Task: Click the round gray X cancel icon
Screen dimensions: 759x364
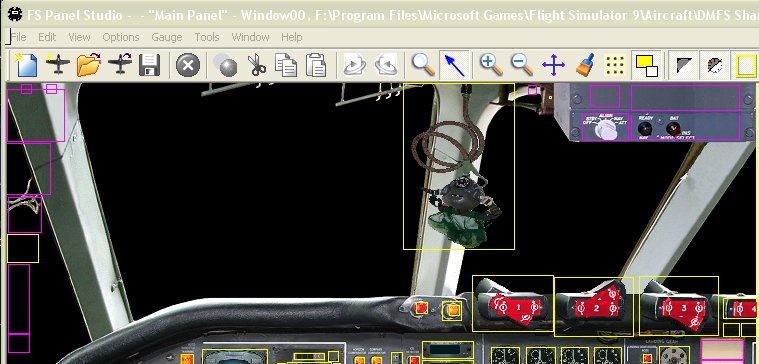Action: point(188,65)
